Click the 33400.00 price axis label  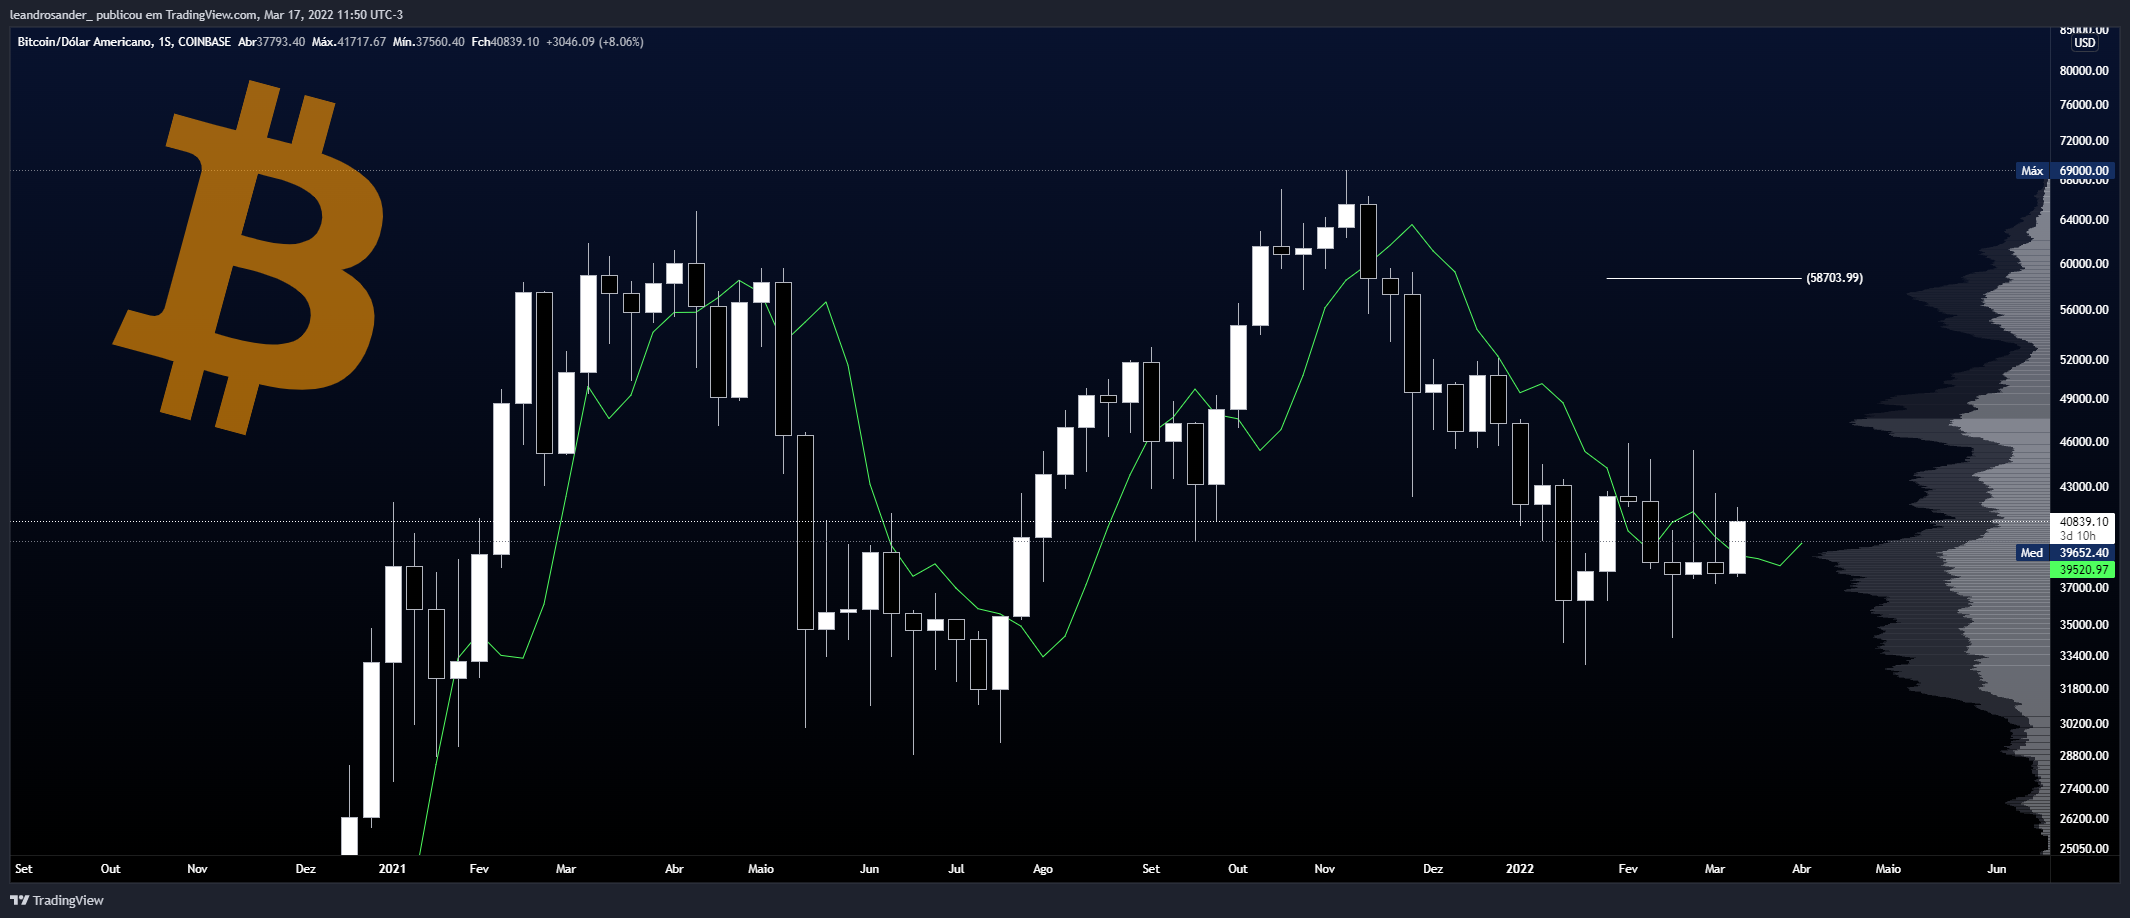point(2084,656)
